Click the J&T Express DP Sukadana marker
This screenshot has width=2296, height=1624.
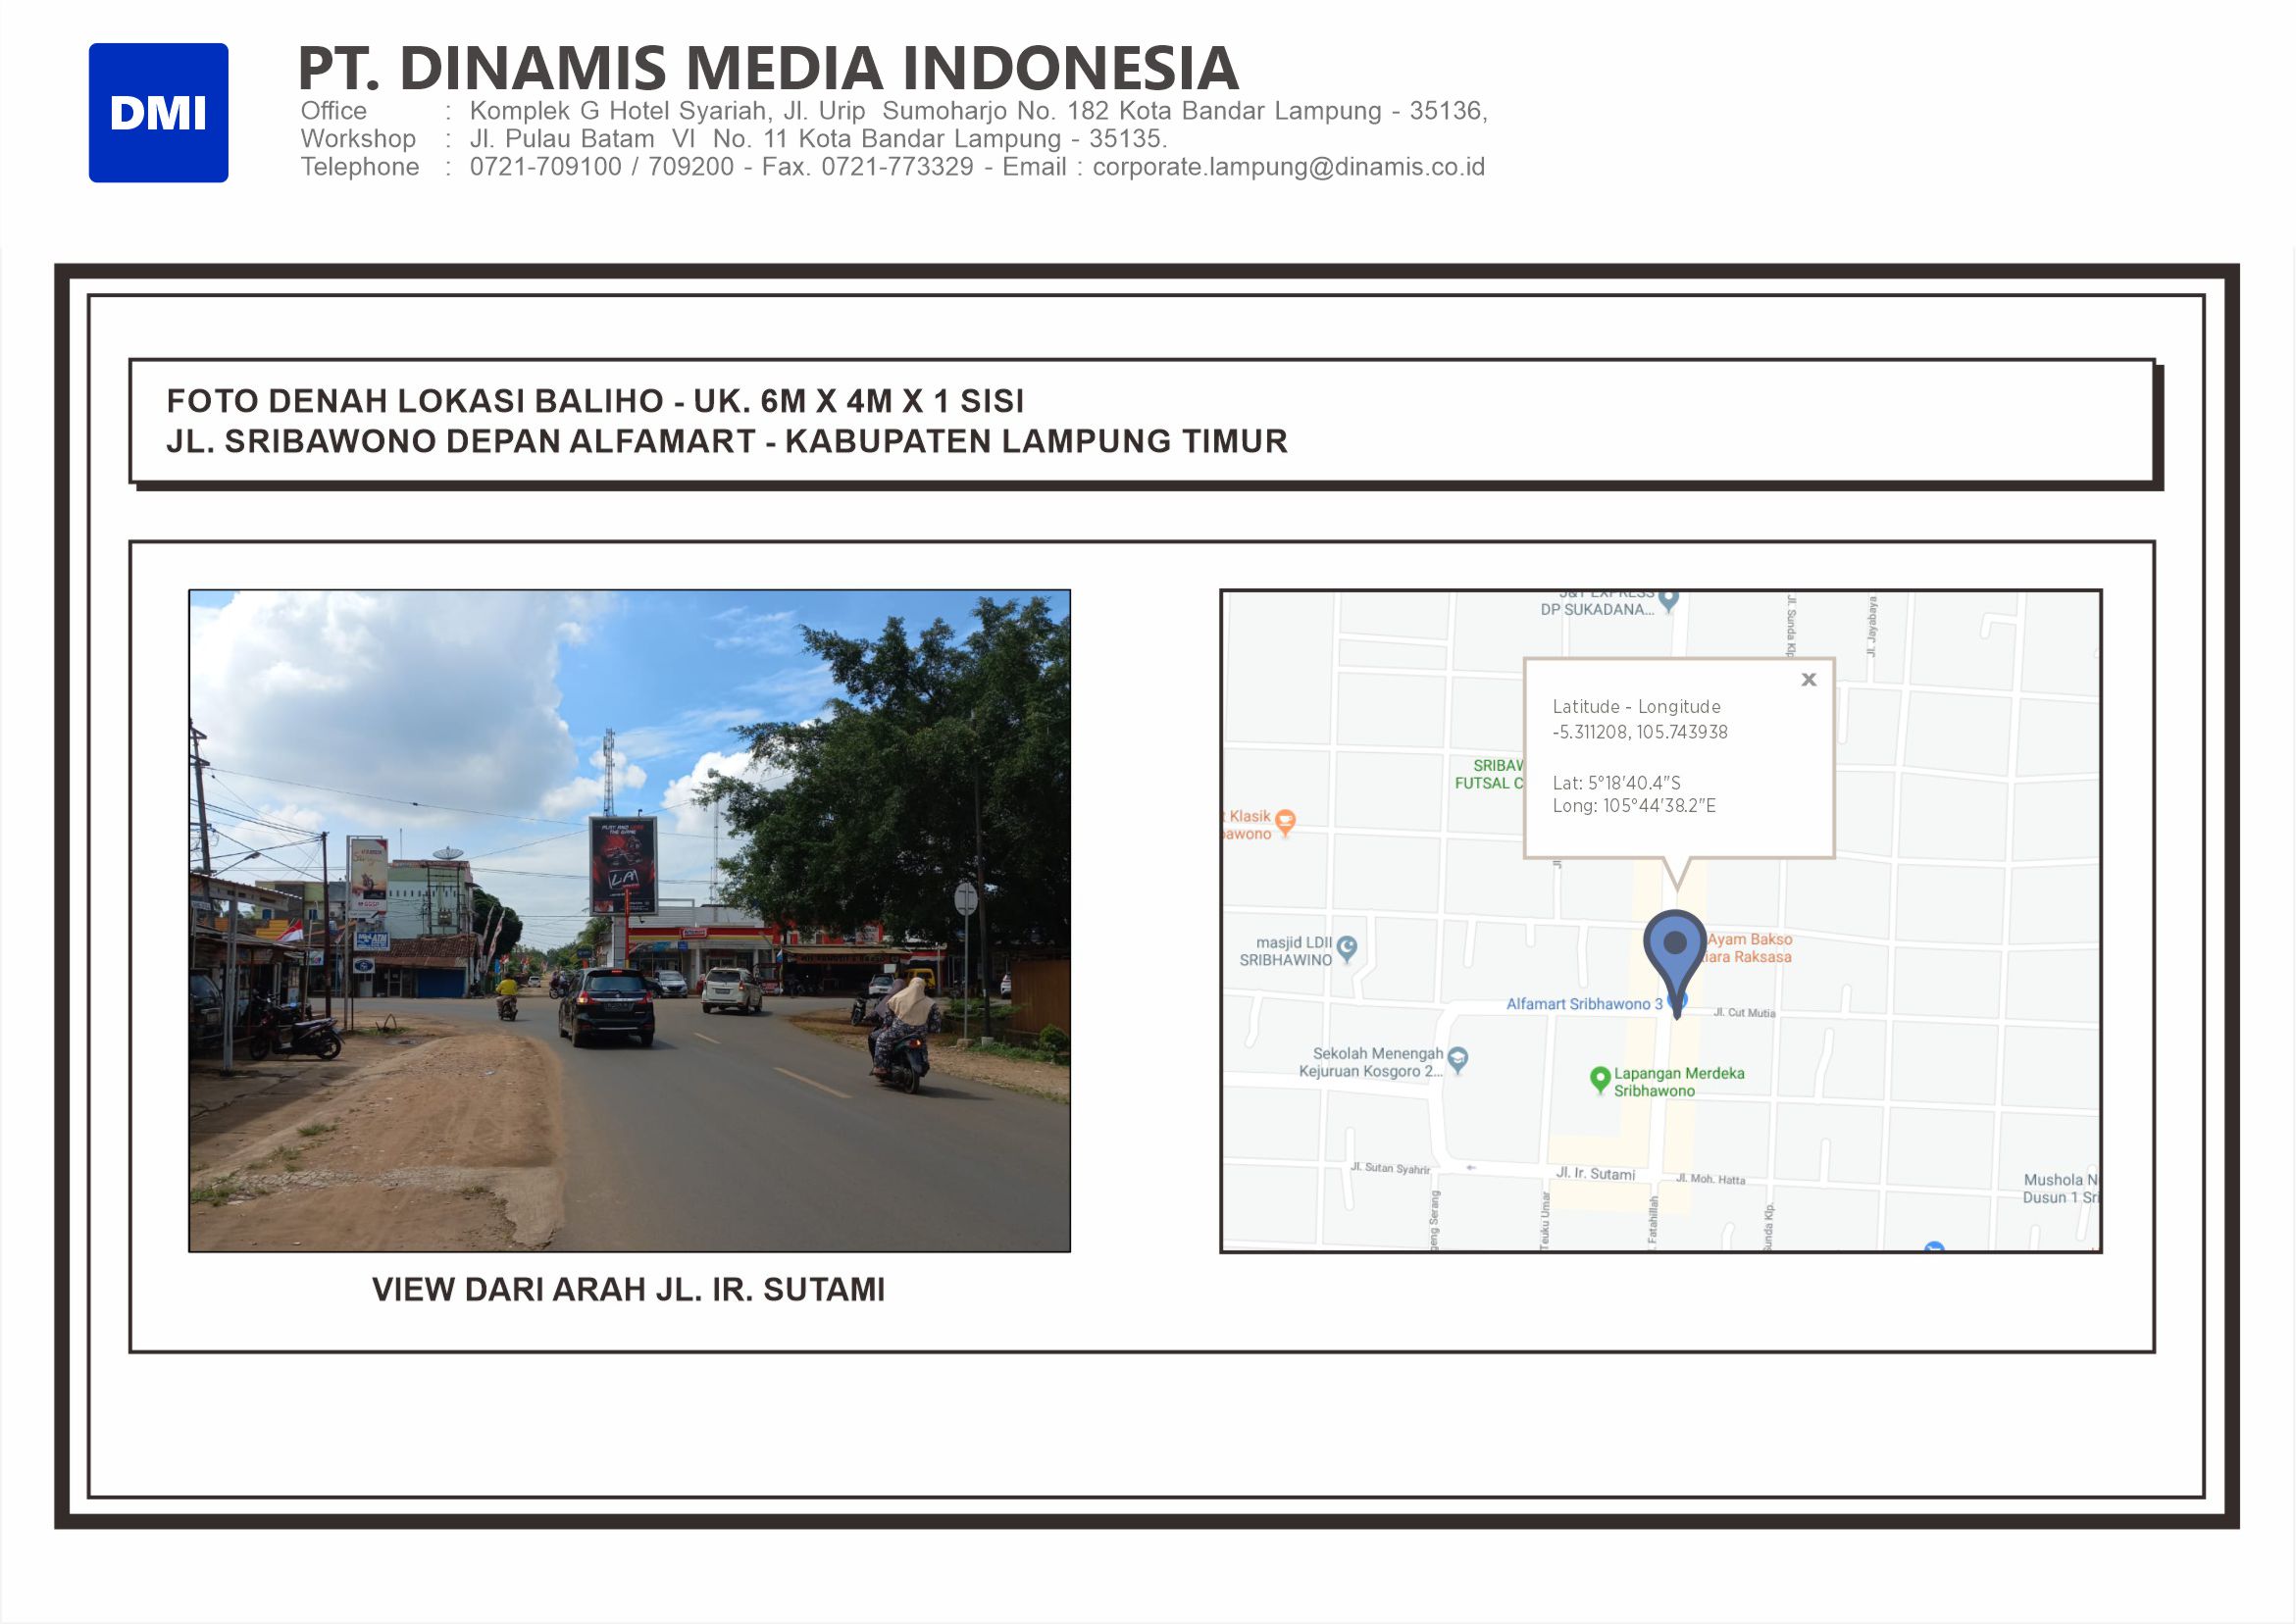point(1668,600)
